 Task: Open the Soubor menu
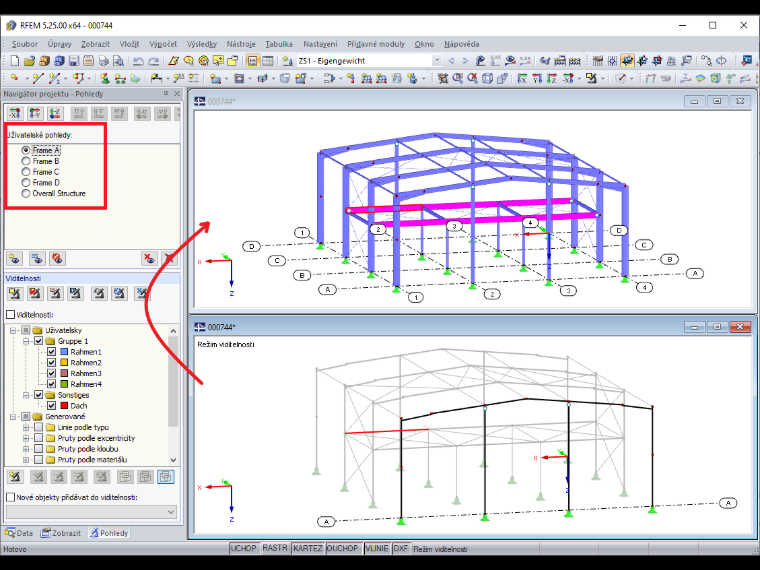(25, 44)
